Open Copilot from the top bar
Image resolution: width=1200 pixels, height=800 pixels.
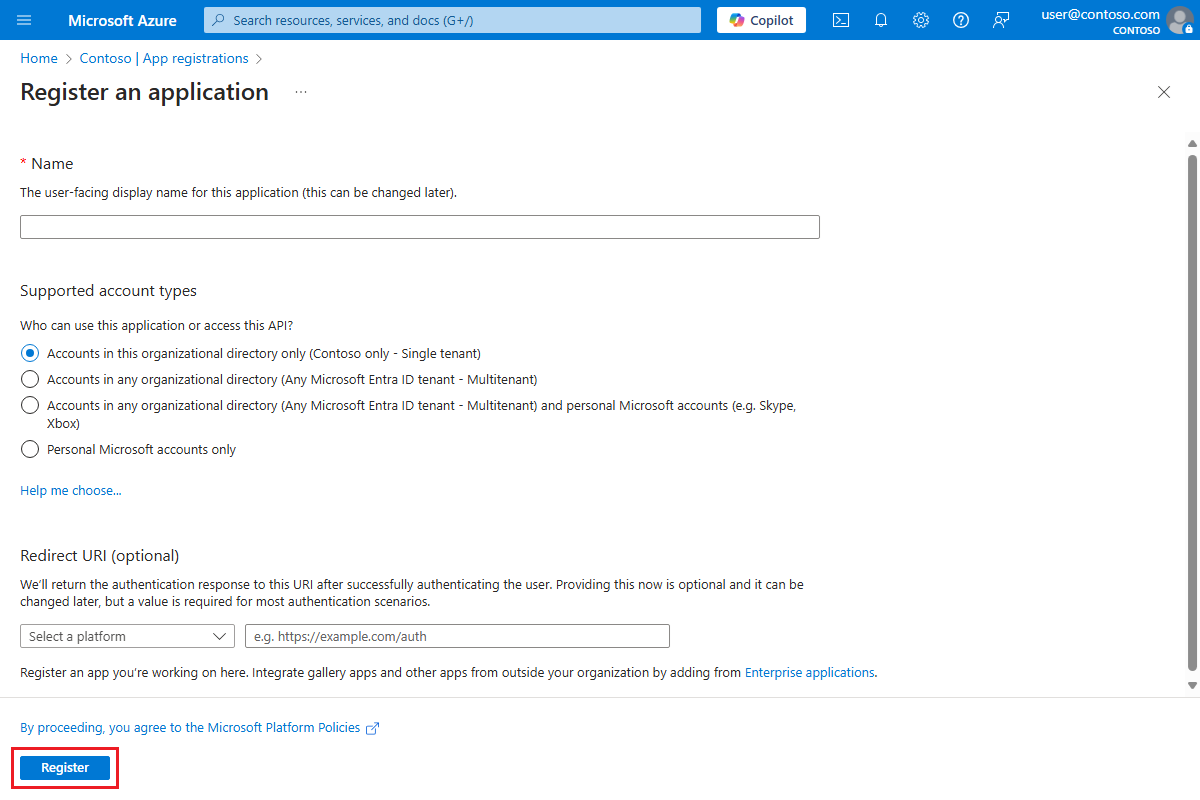(x=761, y=20)
